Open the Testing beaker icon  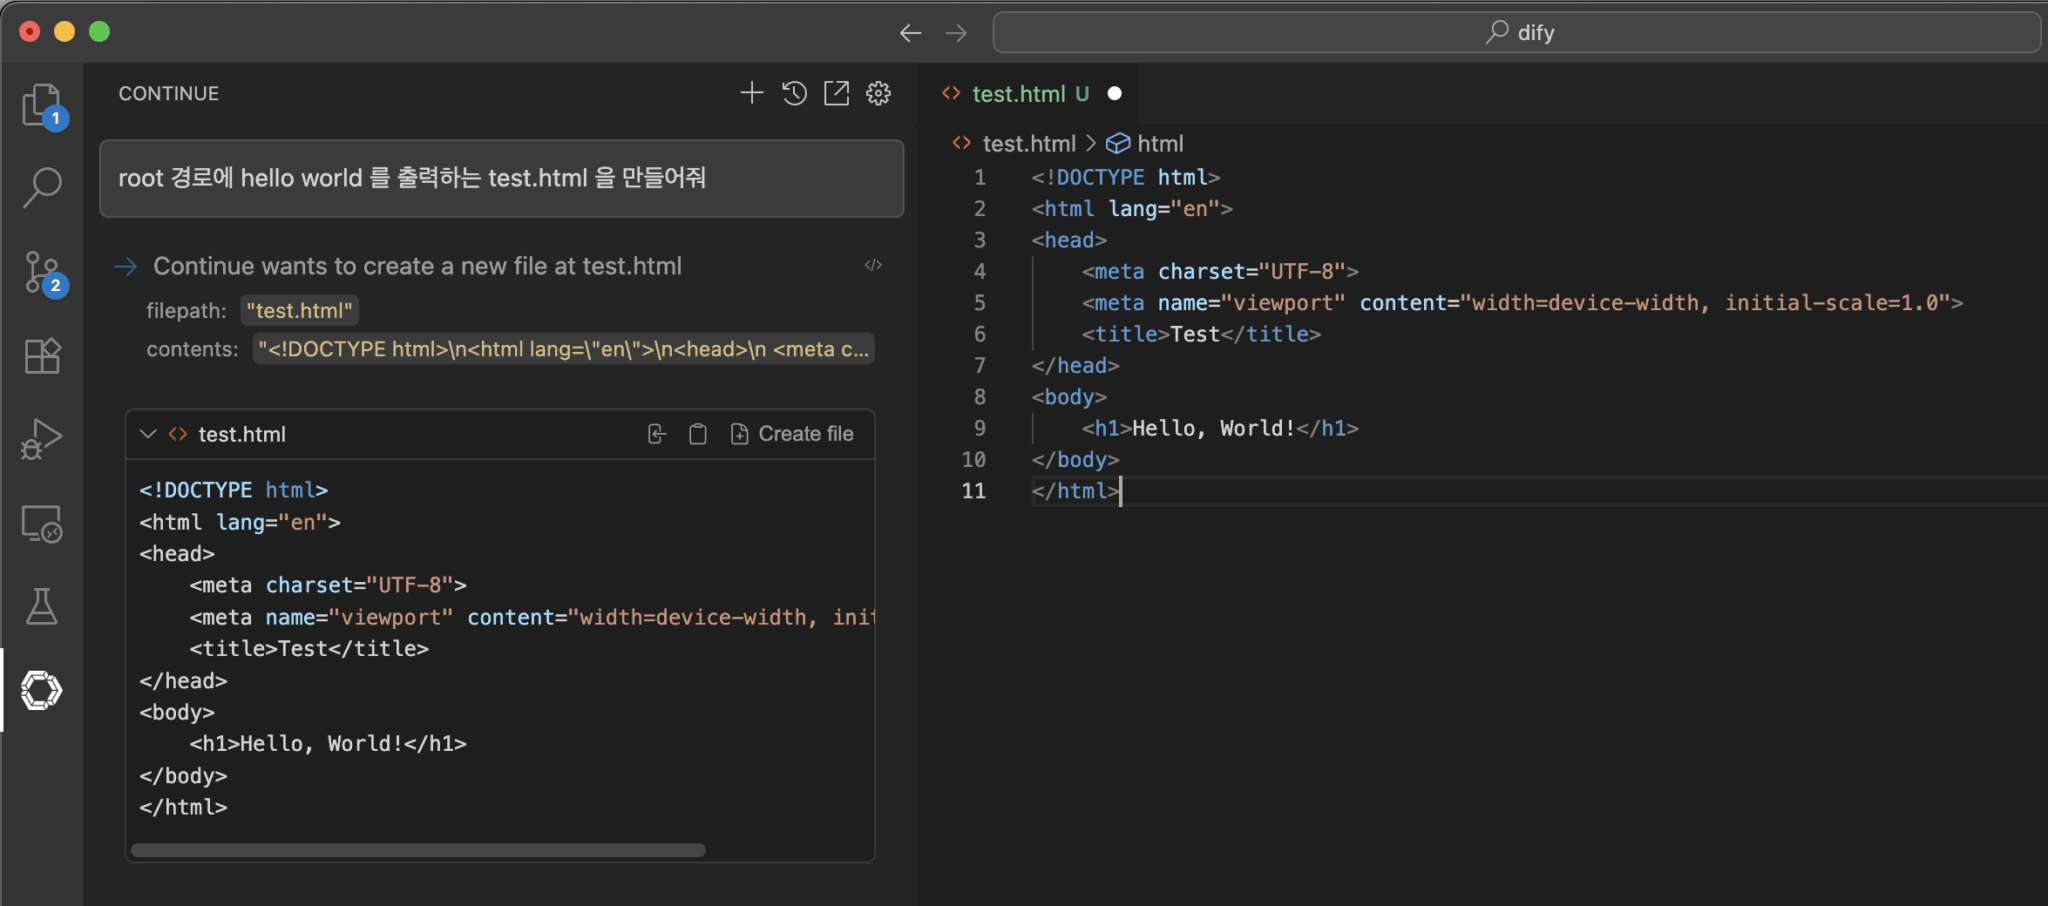coord(41,606)
